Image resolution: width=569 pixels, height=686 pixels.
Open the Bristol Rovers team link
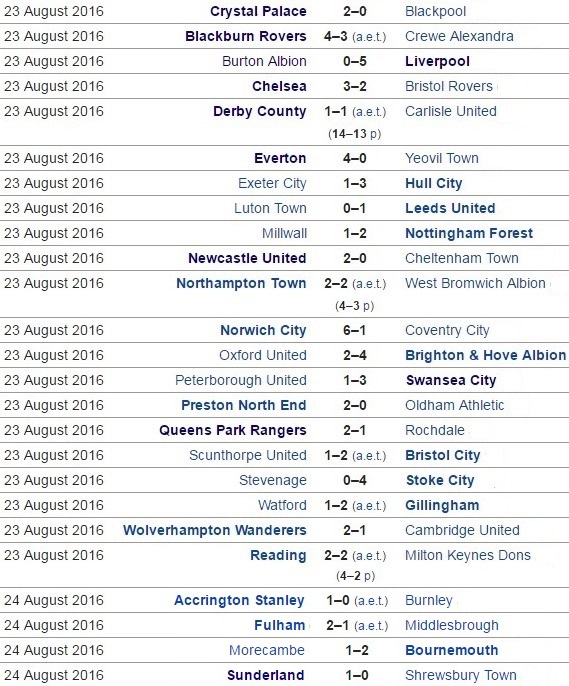[x=449, y=86]
